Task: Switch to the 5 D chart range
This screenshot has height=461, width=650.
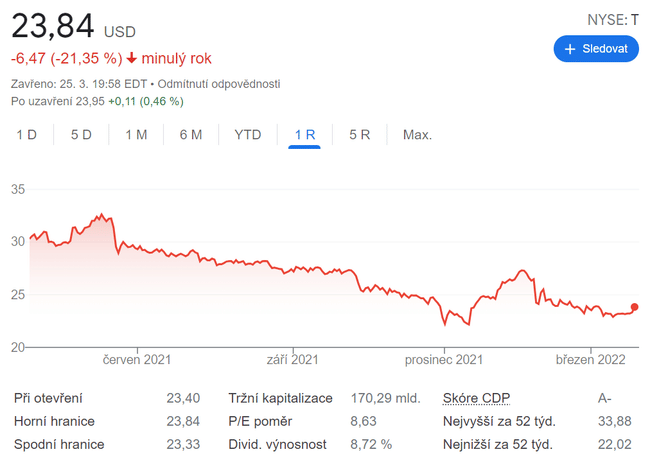Action: (81, 134)
